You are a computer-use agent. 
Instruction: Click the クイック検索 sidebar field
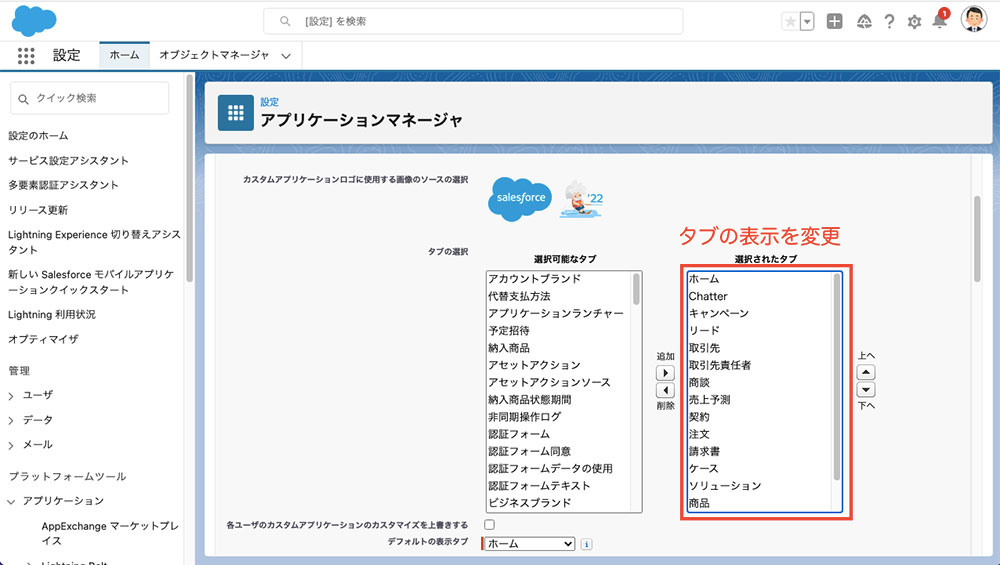(x=89, y=98)
